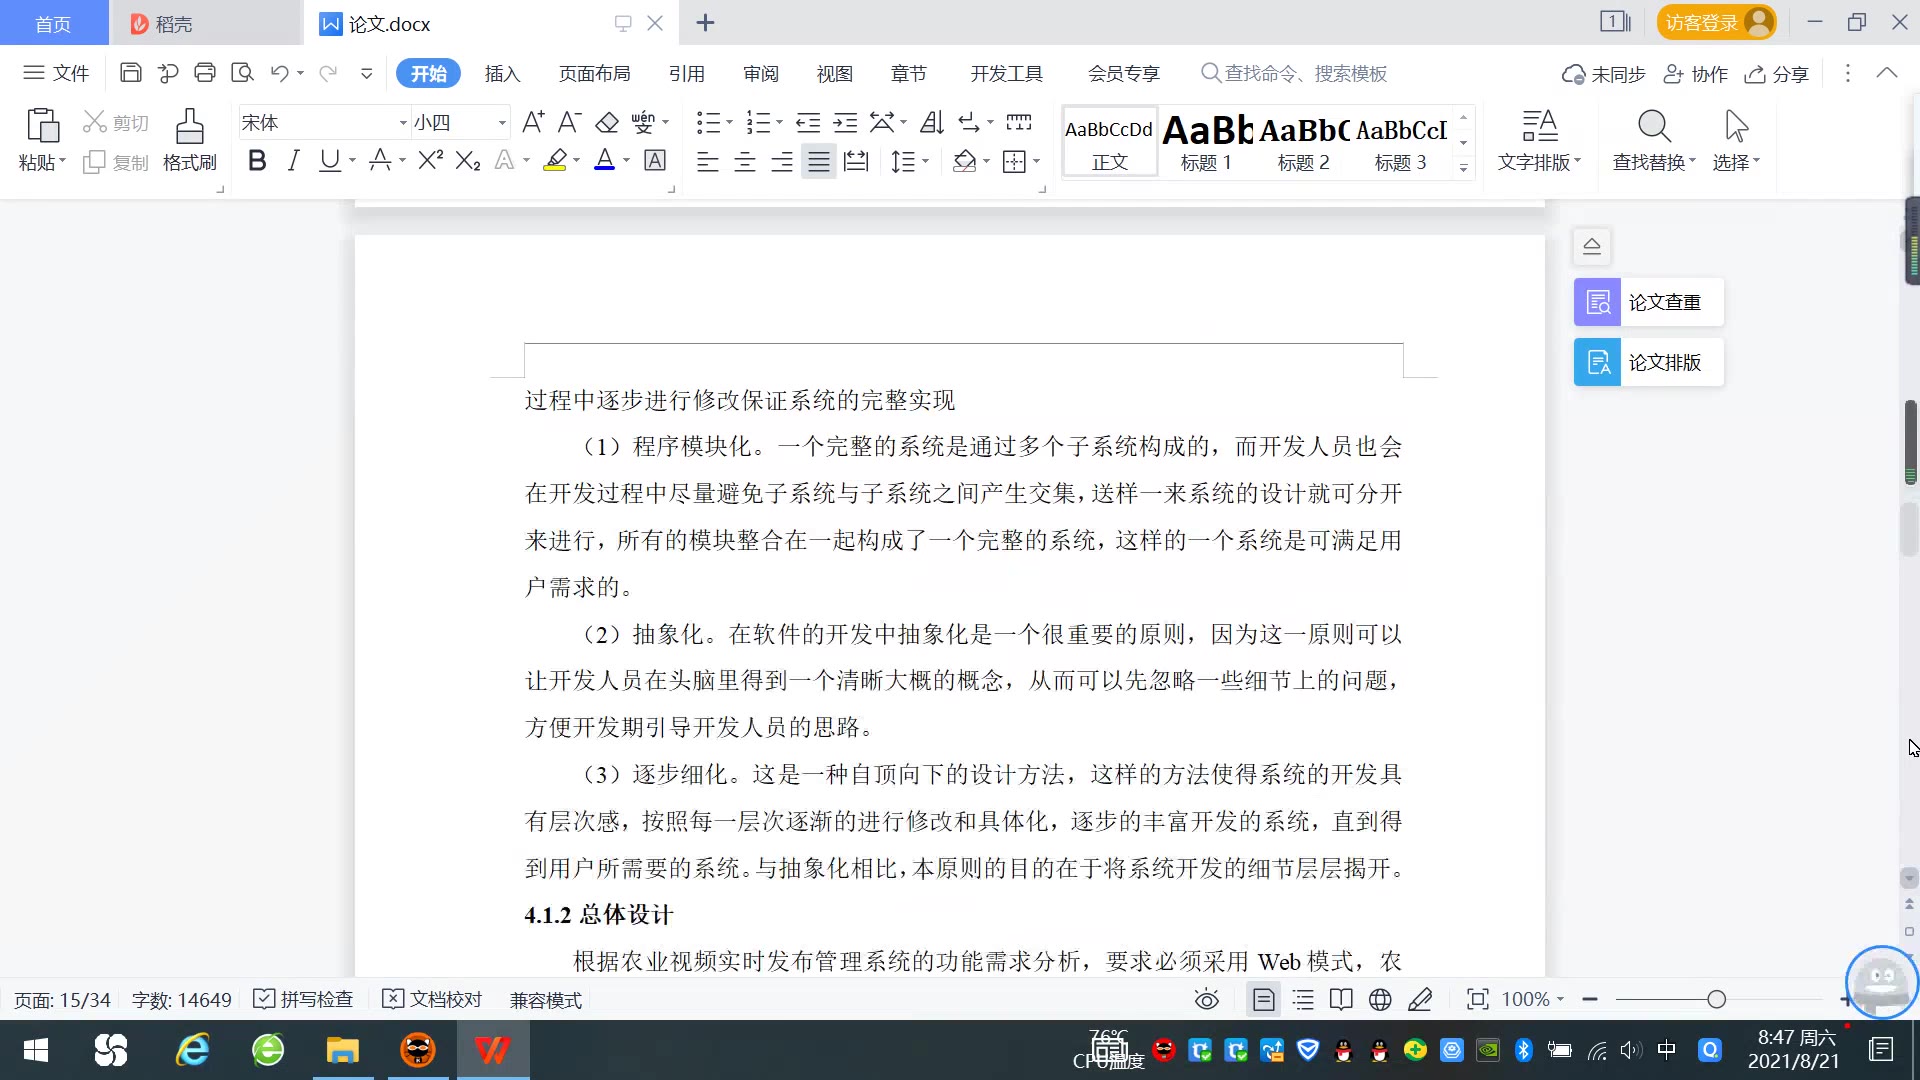Expand numbered list options

780,122
